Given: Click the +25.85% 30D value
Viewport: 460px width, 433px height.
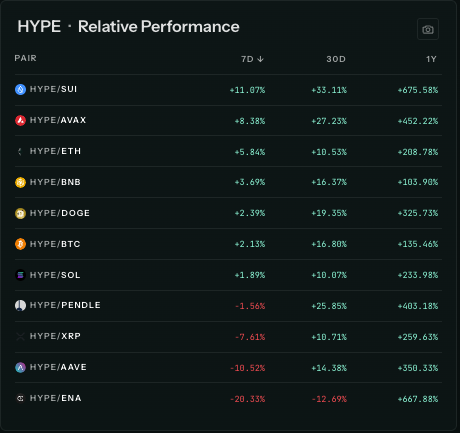Looking at the screenshot, I should [x=329, y=306].
